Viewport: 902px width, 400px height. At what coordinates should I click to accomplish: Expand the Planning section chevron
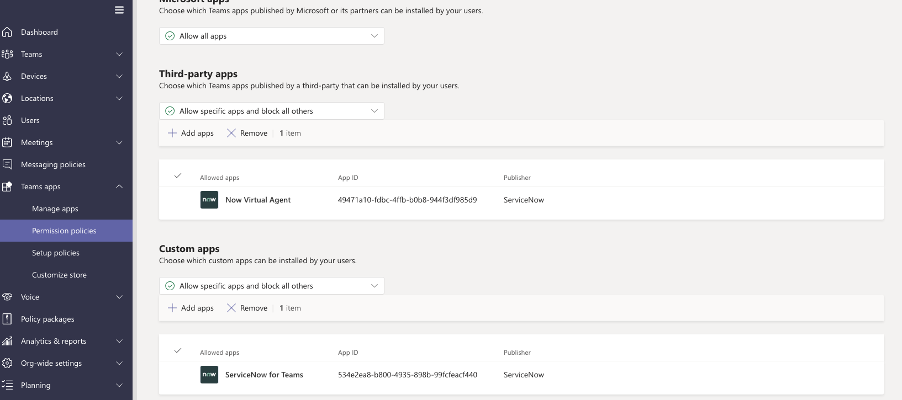119,385
